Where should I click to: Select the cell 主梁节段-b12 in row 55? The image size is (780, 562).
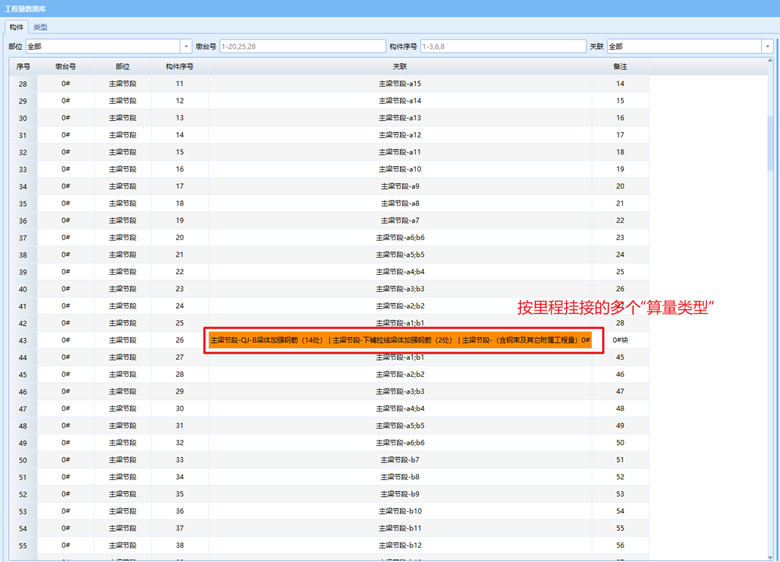click(x=400, y=545)
